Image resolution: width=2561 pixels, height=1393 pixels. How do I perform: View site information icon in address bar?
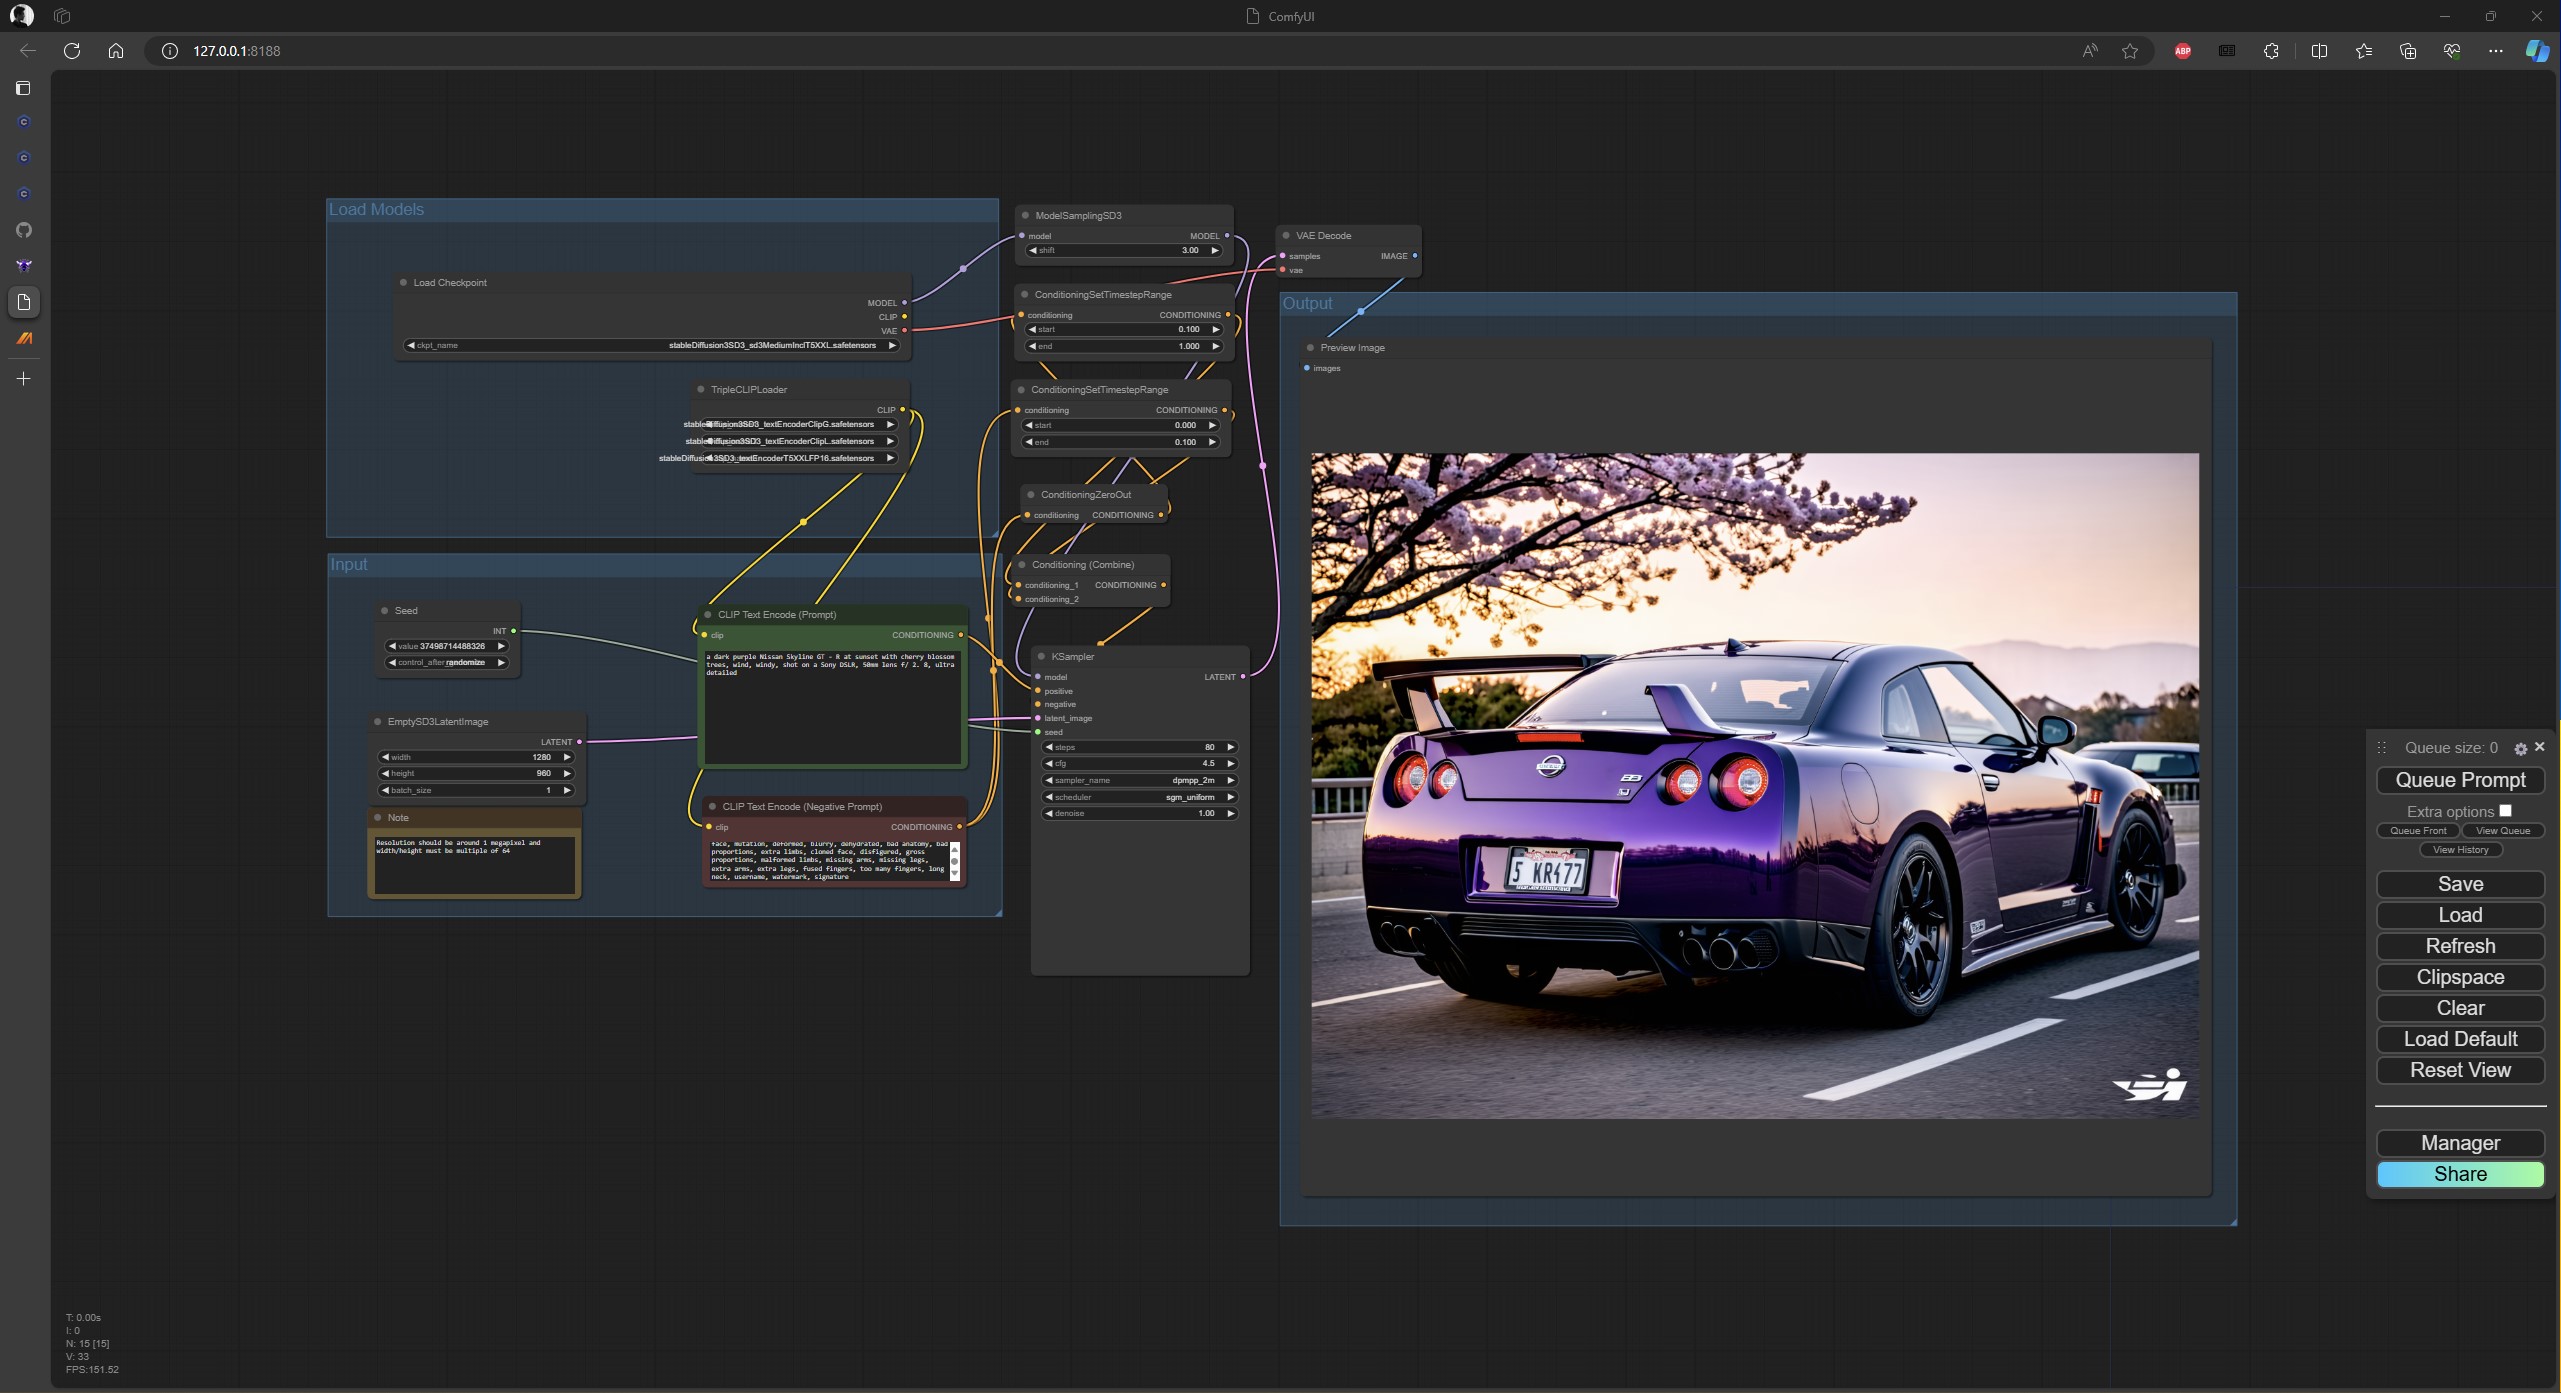pos(170,51)
